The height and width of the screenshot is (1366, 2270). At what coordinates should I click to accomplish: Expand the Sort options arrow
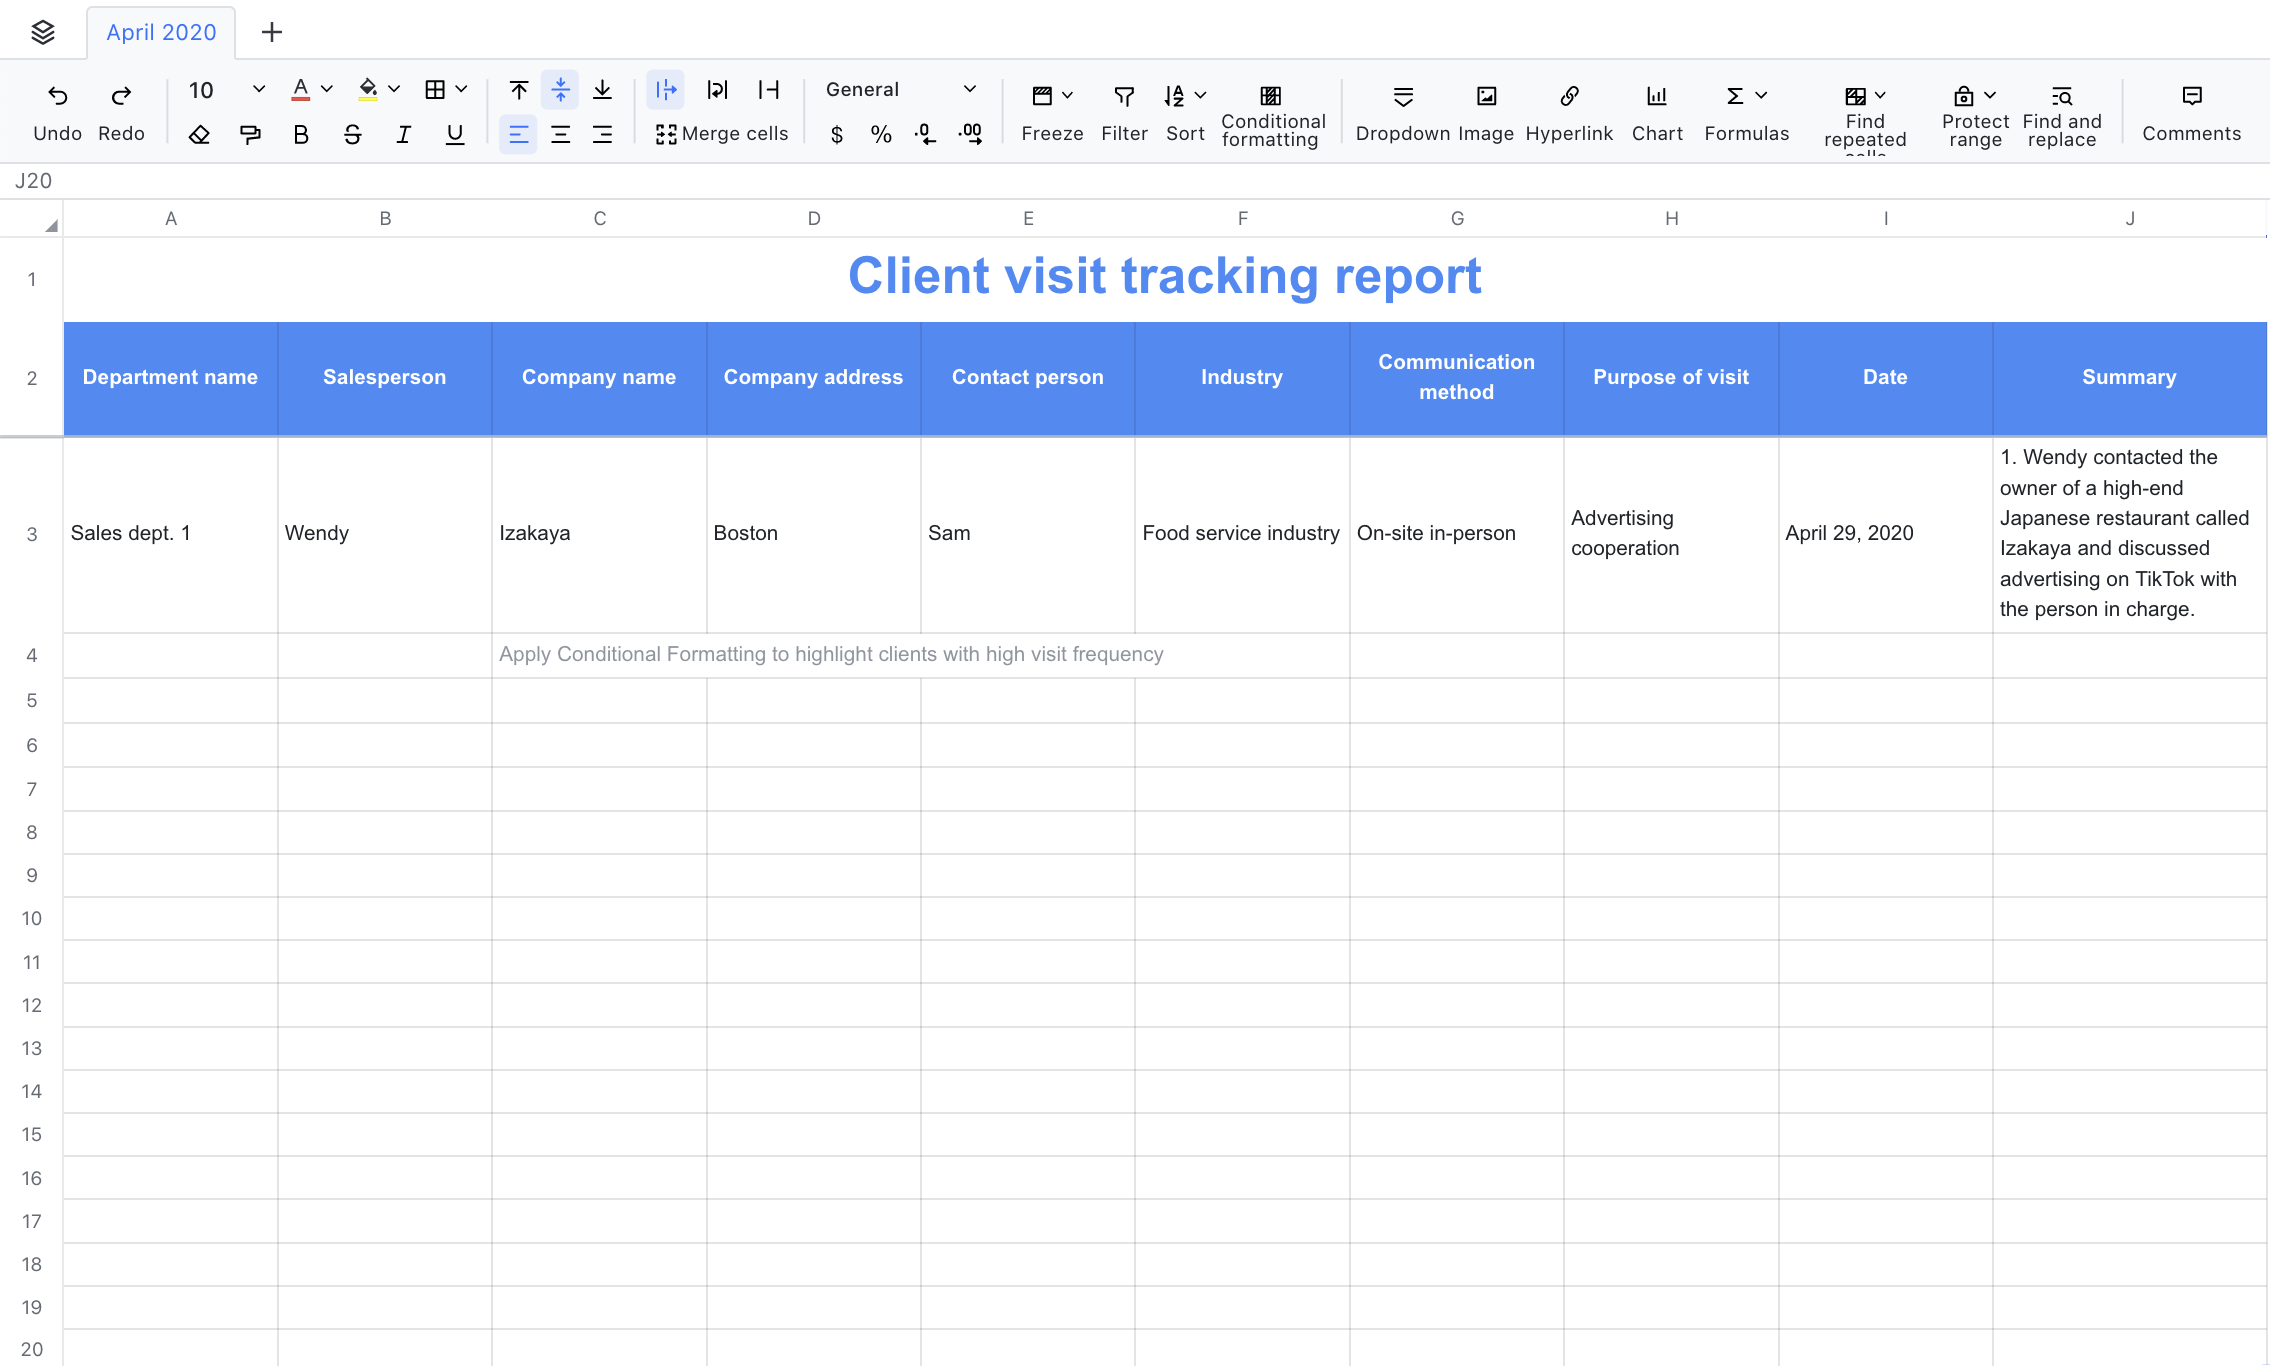tap(1201, 96)
